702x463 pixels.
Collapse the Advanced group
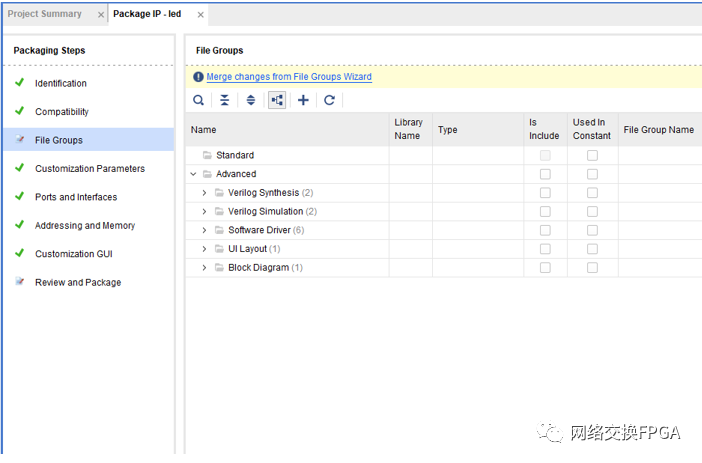[x=193, y=174]
